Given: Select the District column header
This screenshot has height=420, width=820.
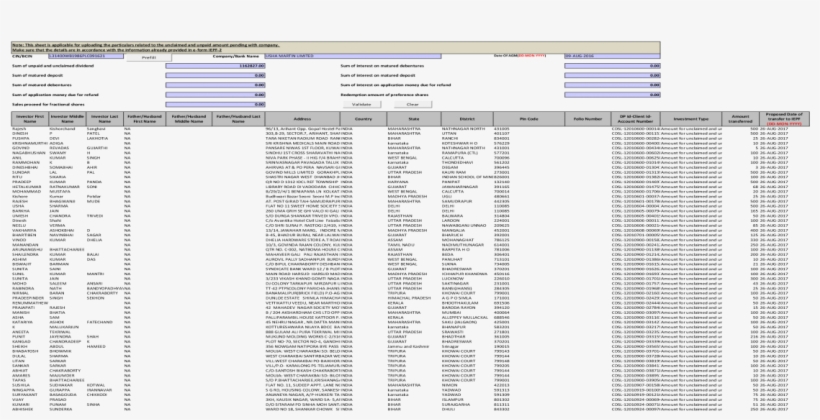Looking at the screenshot, I should [467, 119].
